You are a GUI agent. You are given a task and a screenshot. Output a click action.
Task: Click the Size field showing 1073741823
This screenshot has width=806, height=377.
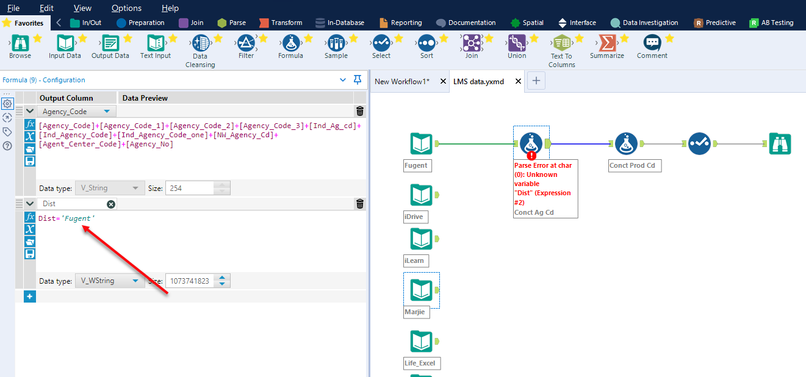pyautogui.click(x=190, y=281)
